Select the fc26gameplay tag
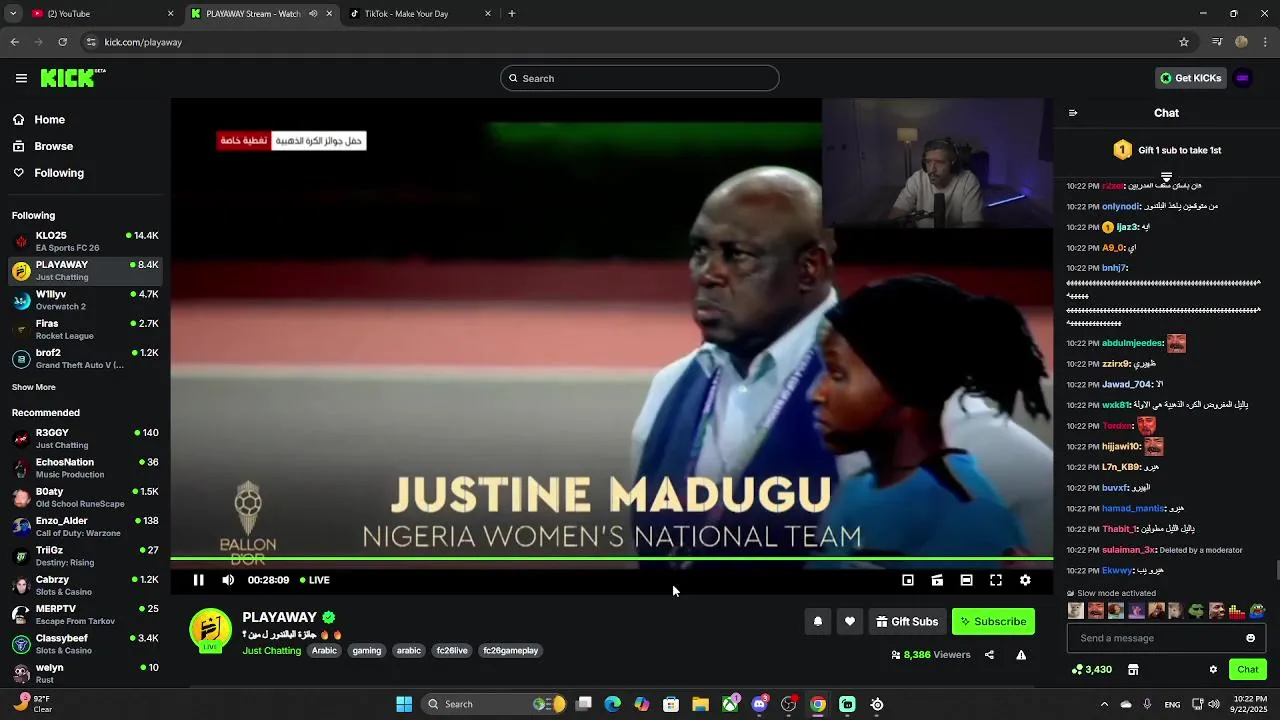1280x720 pixels. 511,651
